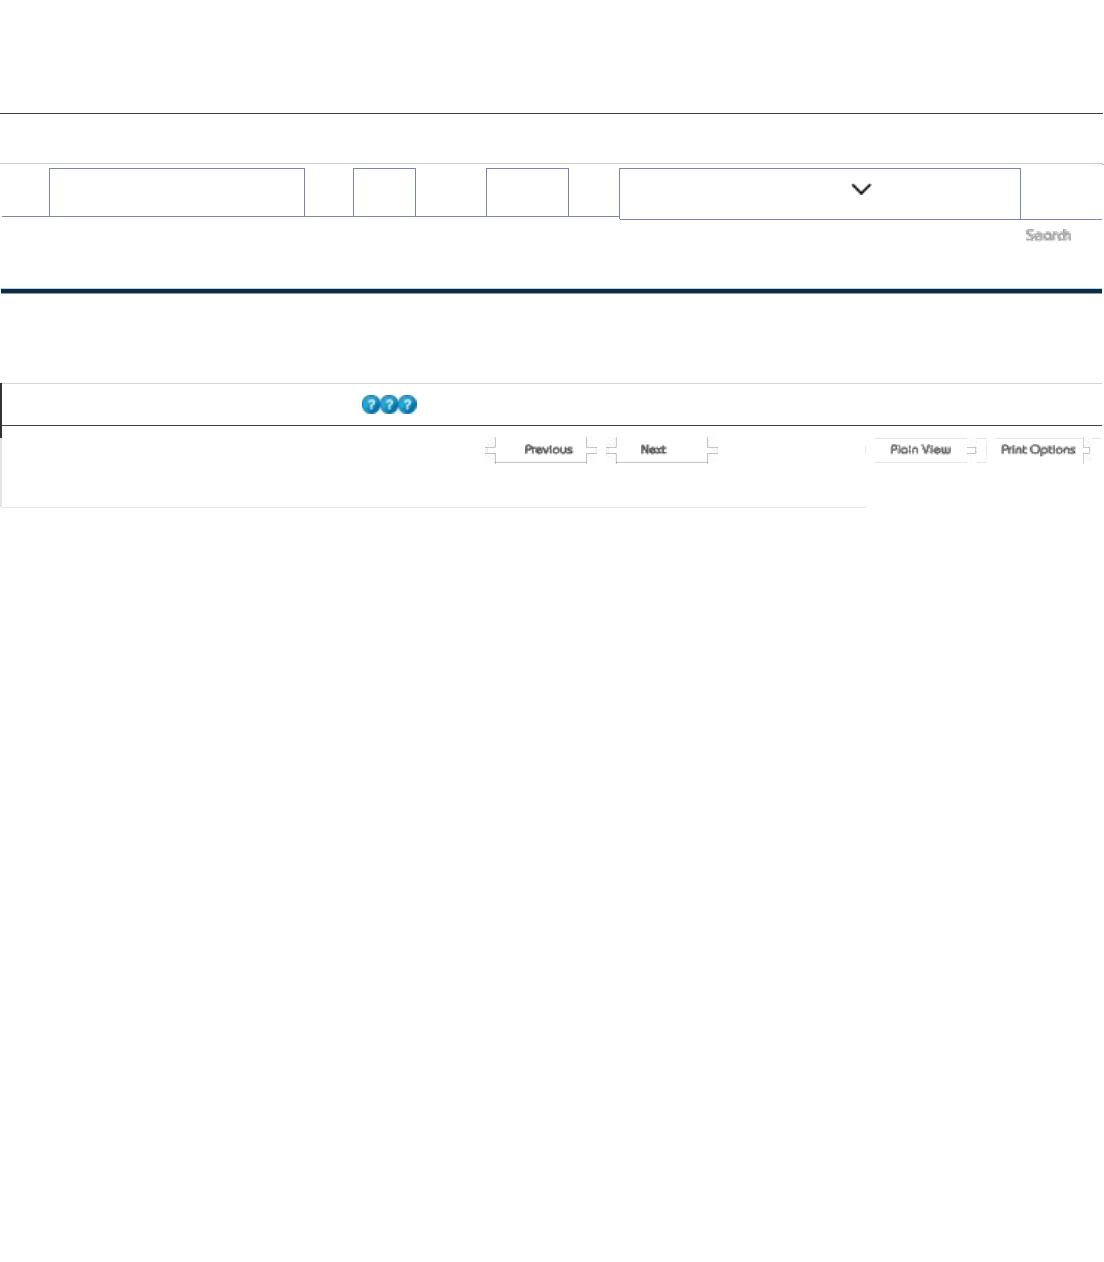Open Print Options
Viewport: 1104px width, 1262px height.
point(1038,450)
